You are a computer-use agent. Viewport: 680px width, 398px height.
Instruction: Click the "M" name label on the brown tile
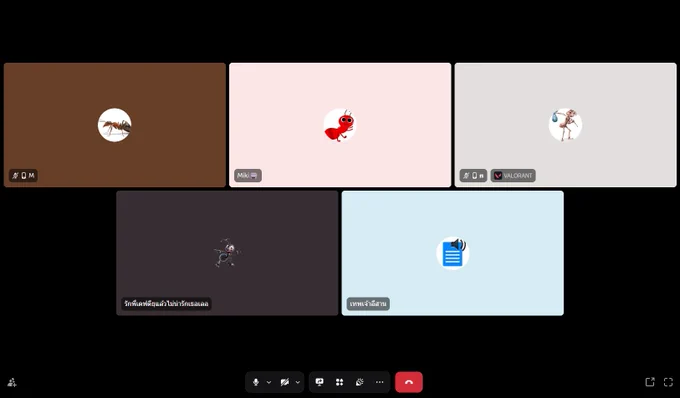point(31,176)
